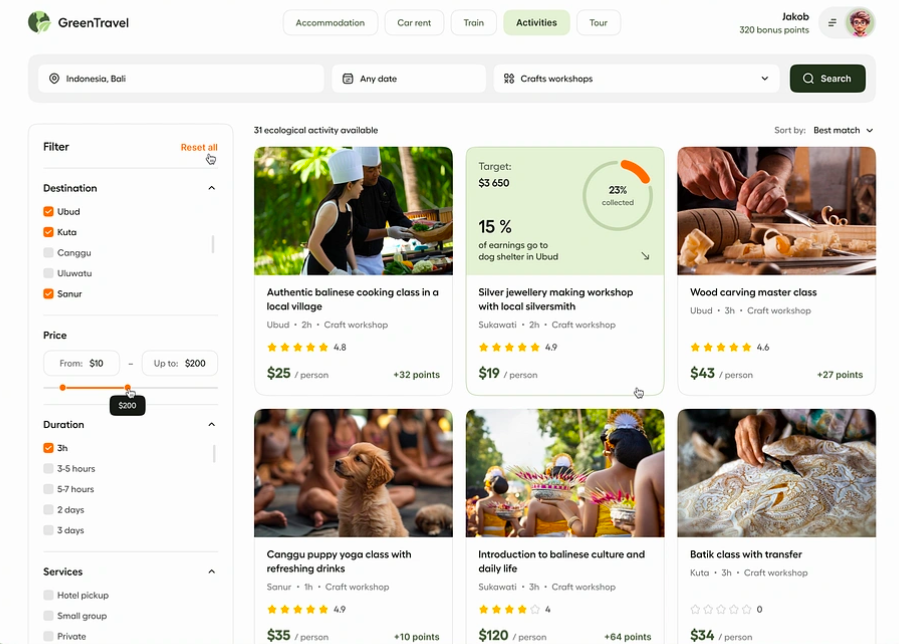899x644 pixels.
Task: Click the star rating of cooking class
Action: 298,348
